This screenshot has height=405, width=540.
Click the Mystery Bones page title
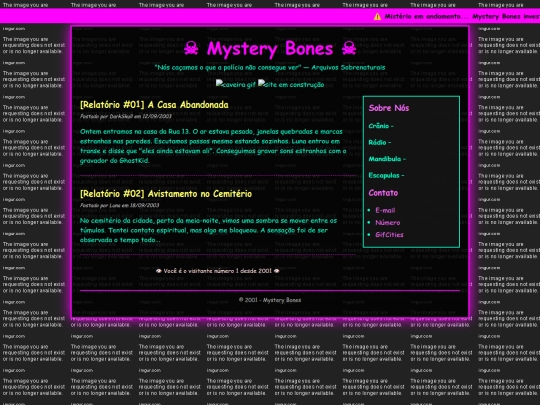point(270,48)
